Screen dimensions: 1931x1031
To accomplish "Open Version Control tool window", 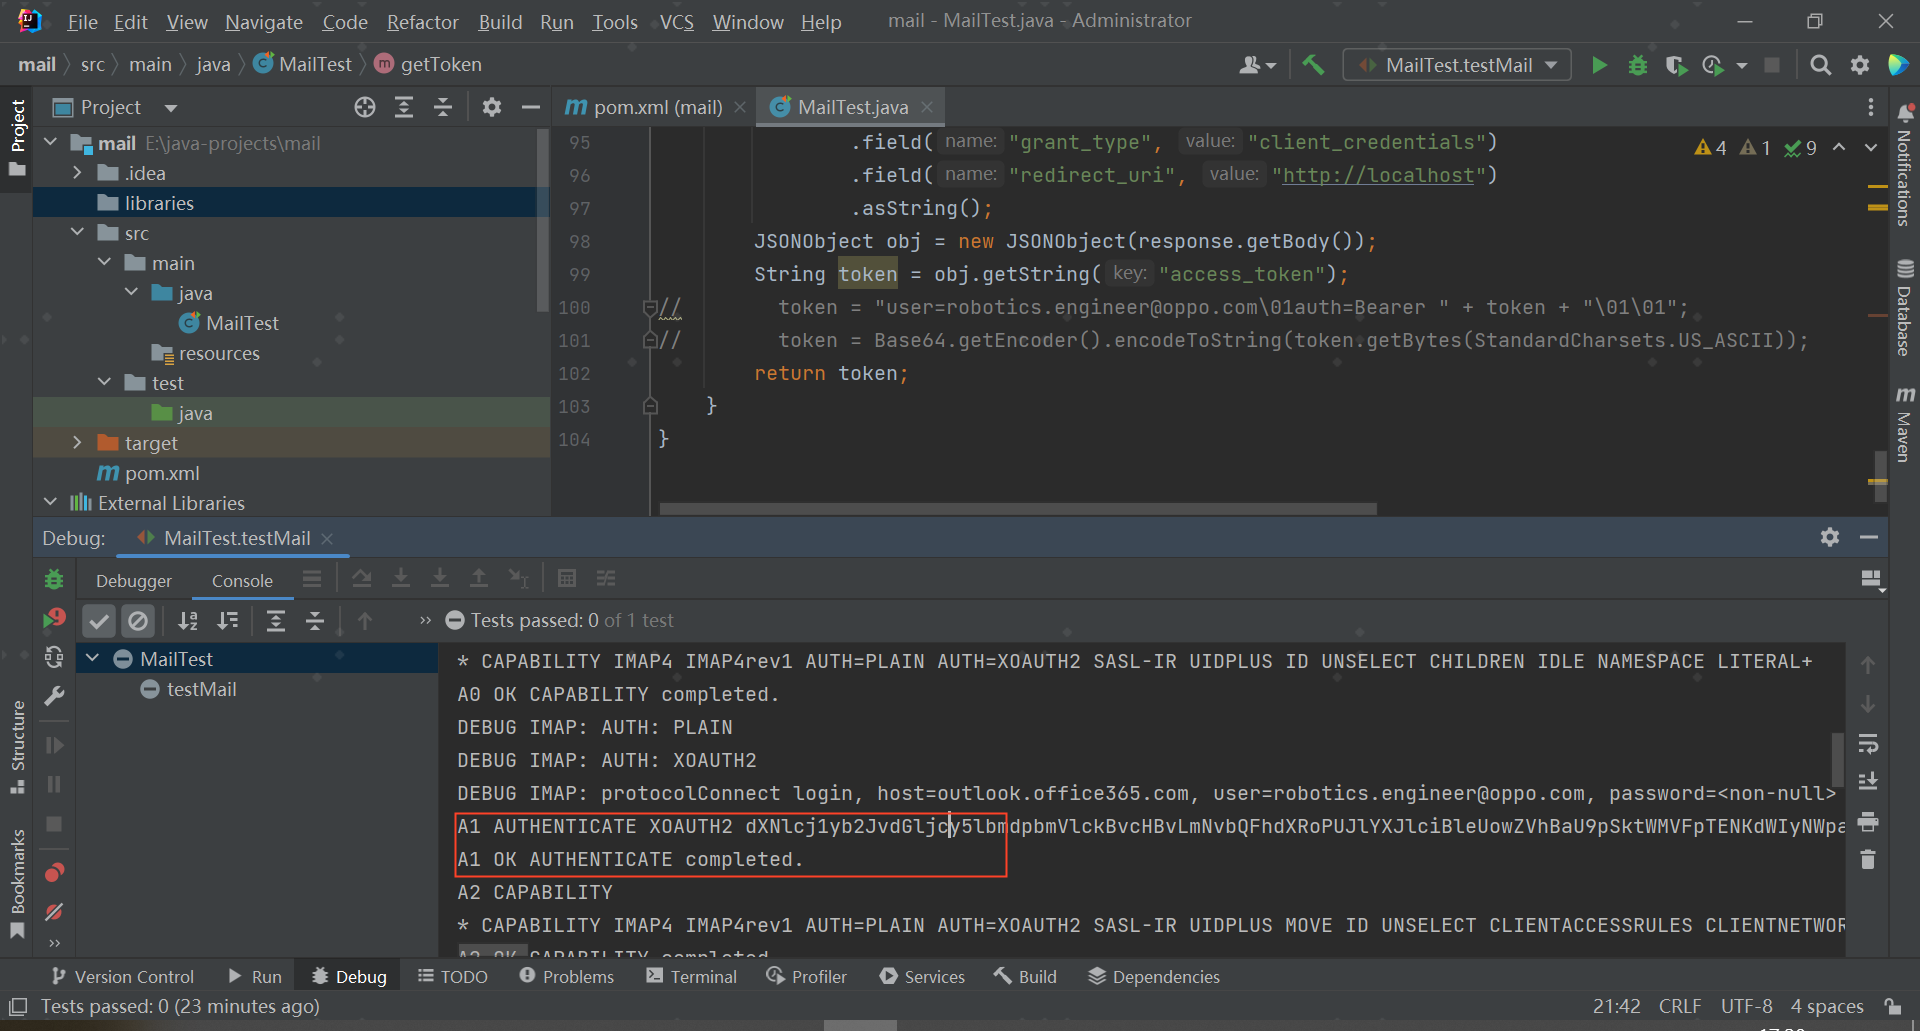I will [x=122, y=976].
